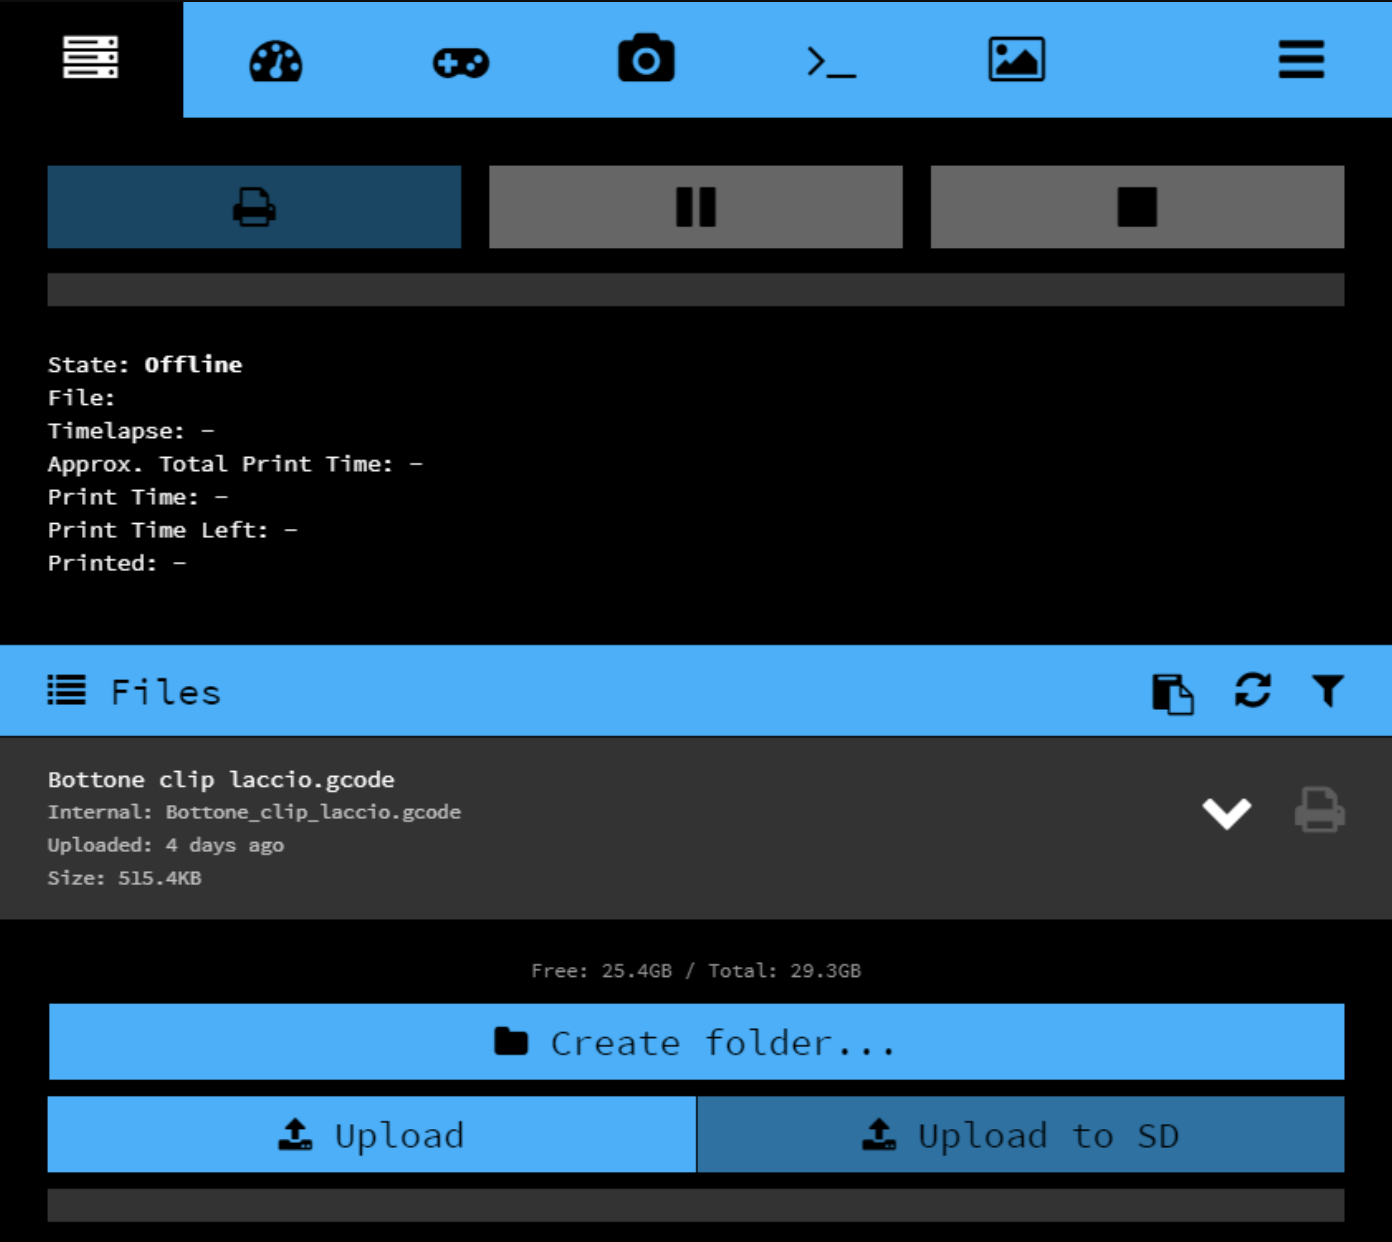Click the upload progress bar
The width and height of the screenshot is (1392, 1242).
tap(696, 1205)
